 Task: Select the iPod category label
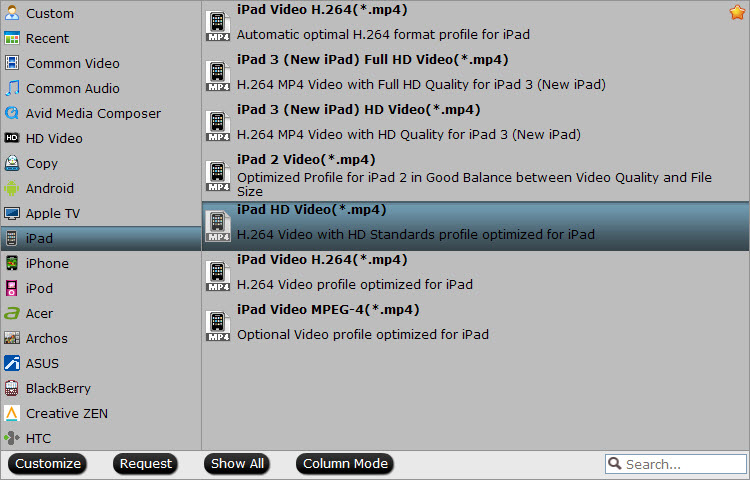point(39,288)
